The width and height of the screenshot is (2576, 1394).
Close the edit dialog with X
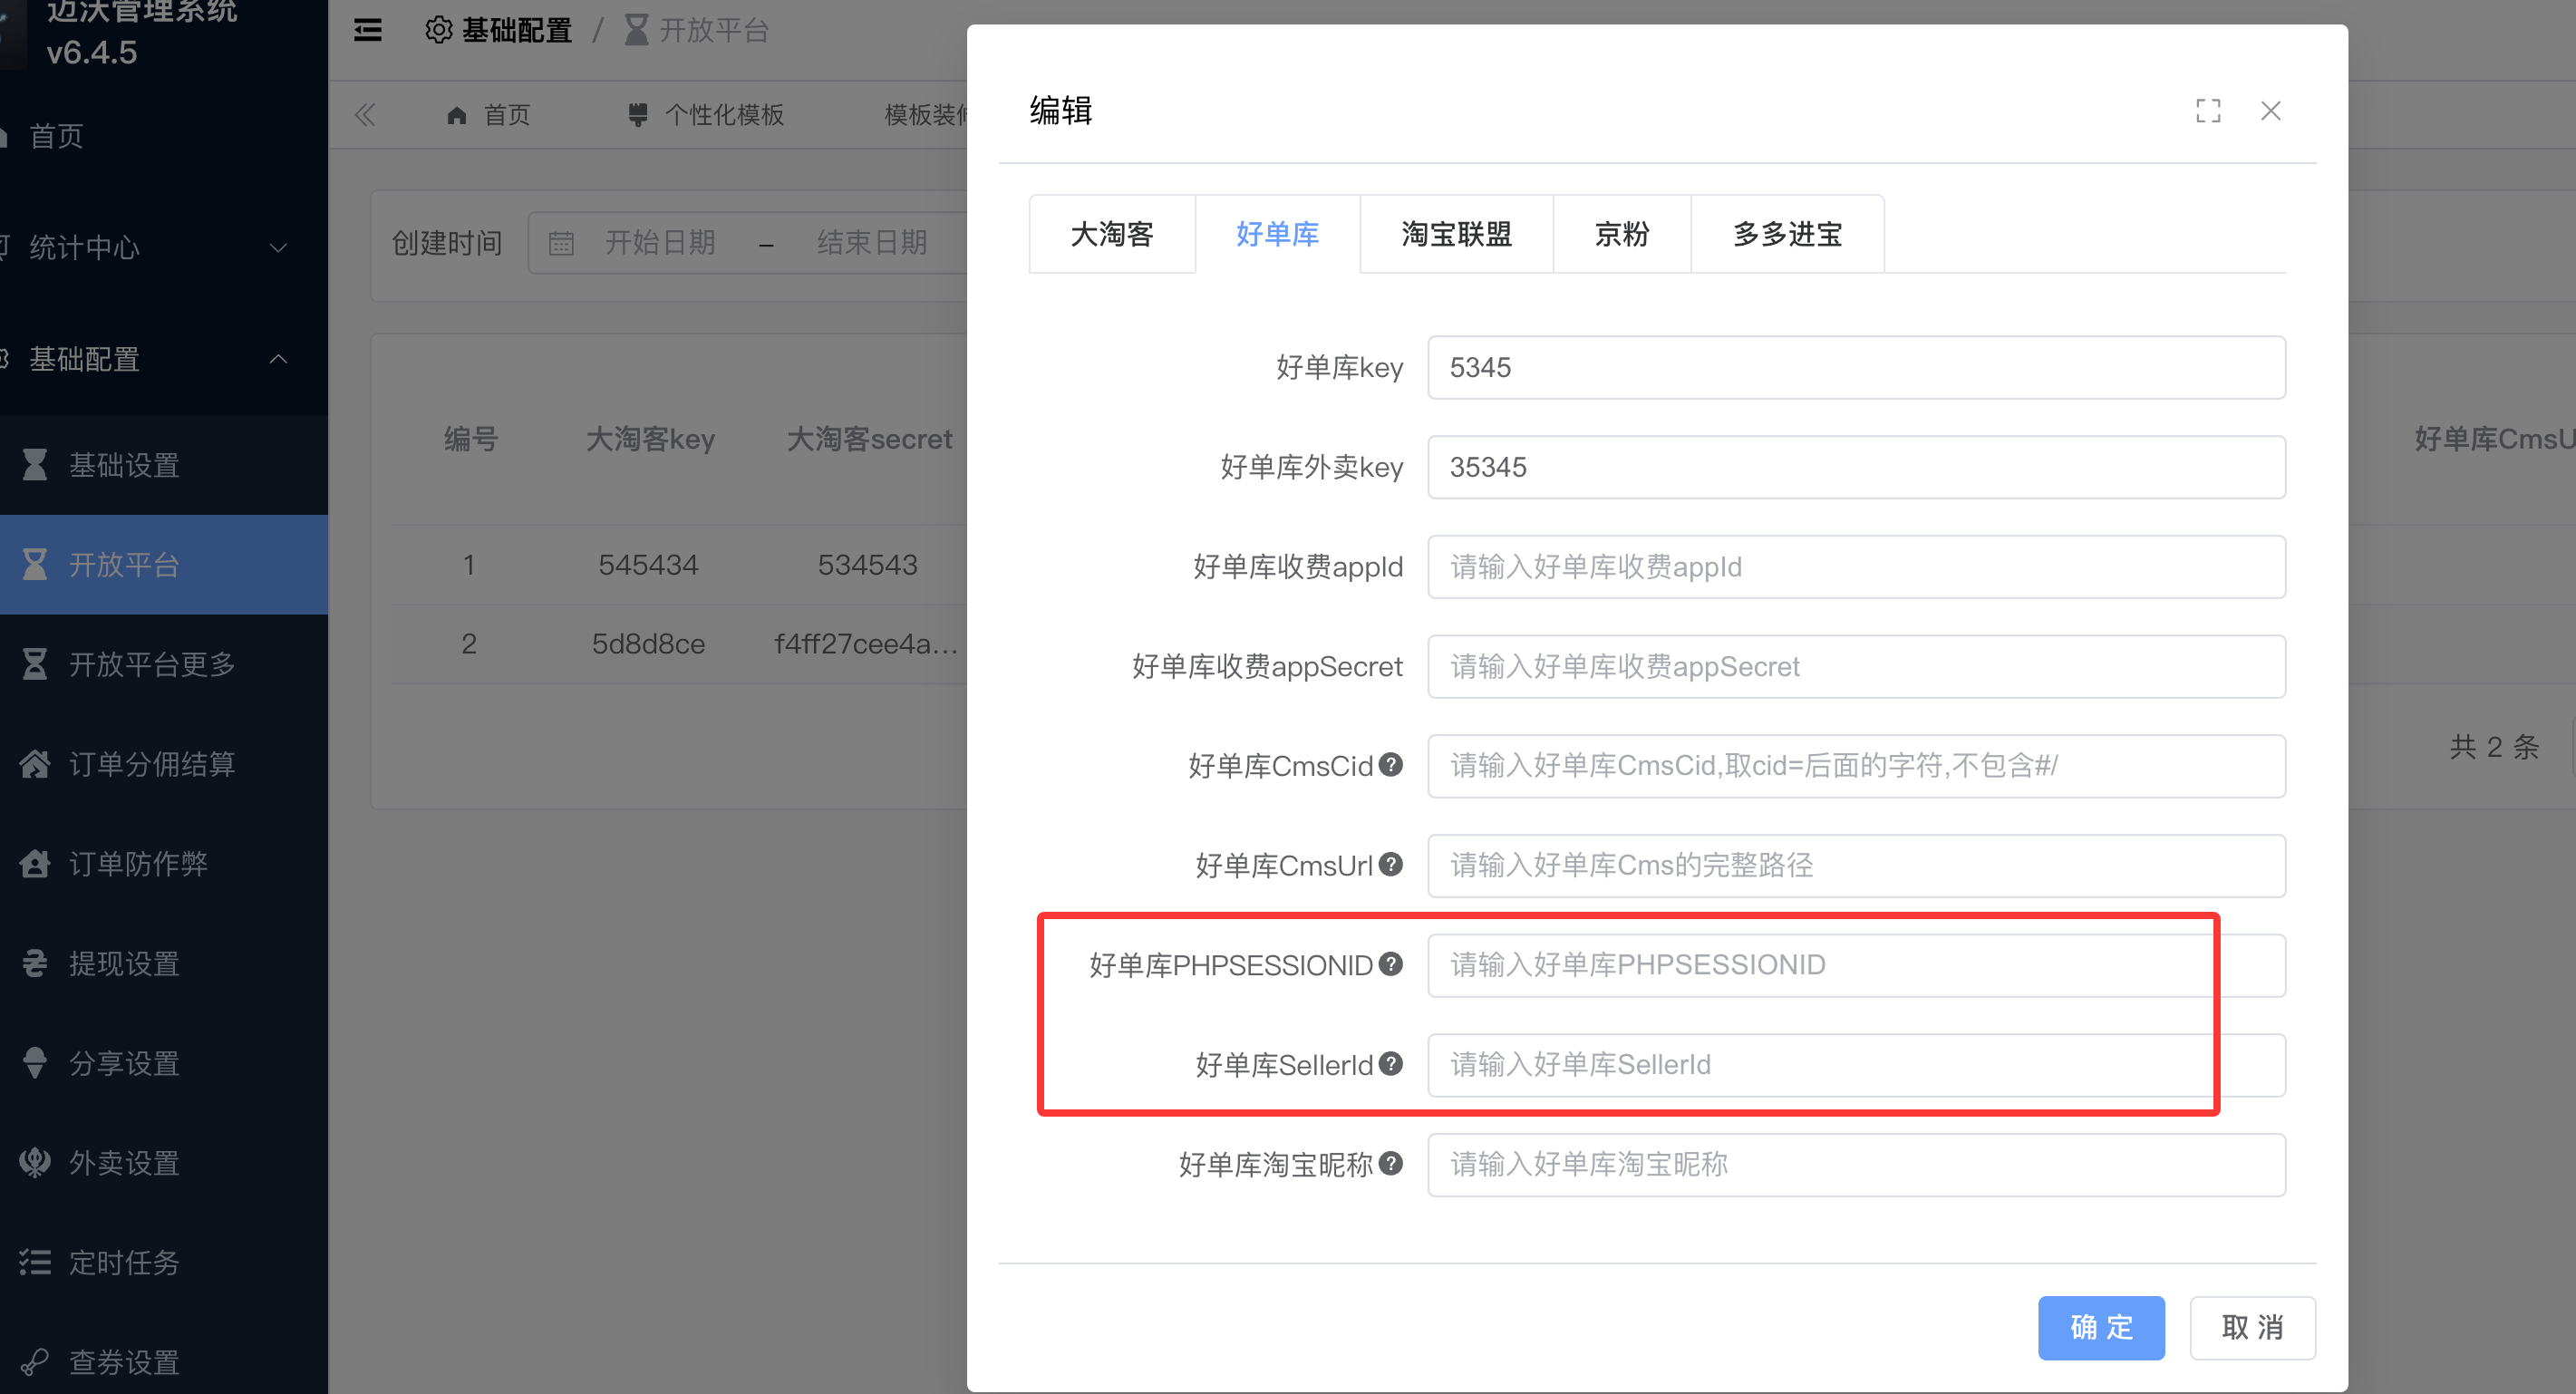tap(2271, 111)
